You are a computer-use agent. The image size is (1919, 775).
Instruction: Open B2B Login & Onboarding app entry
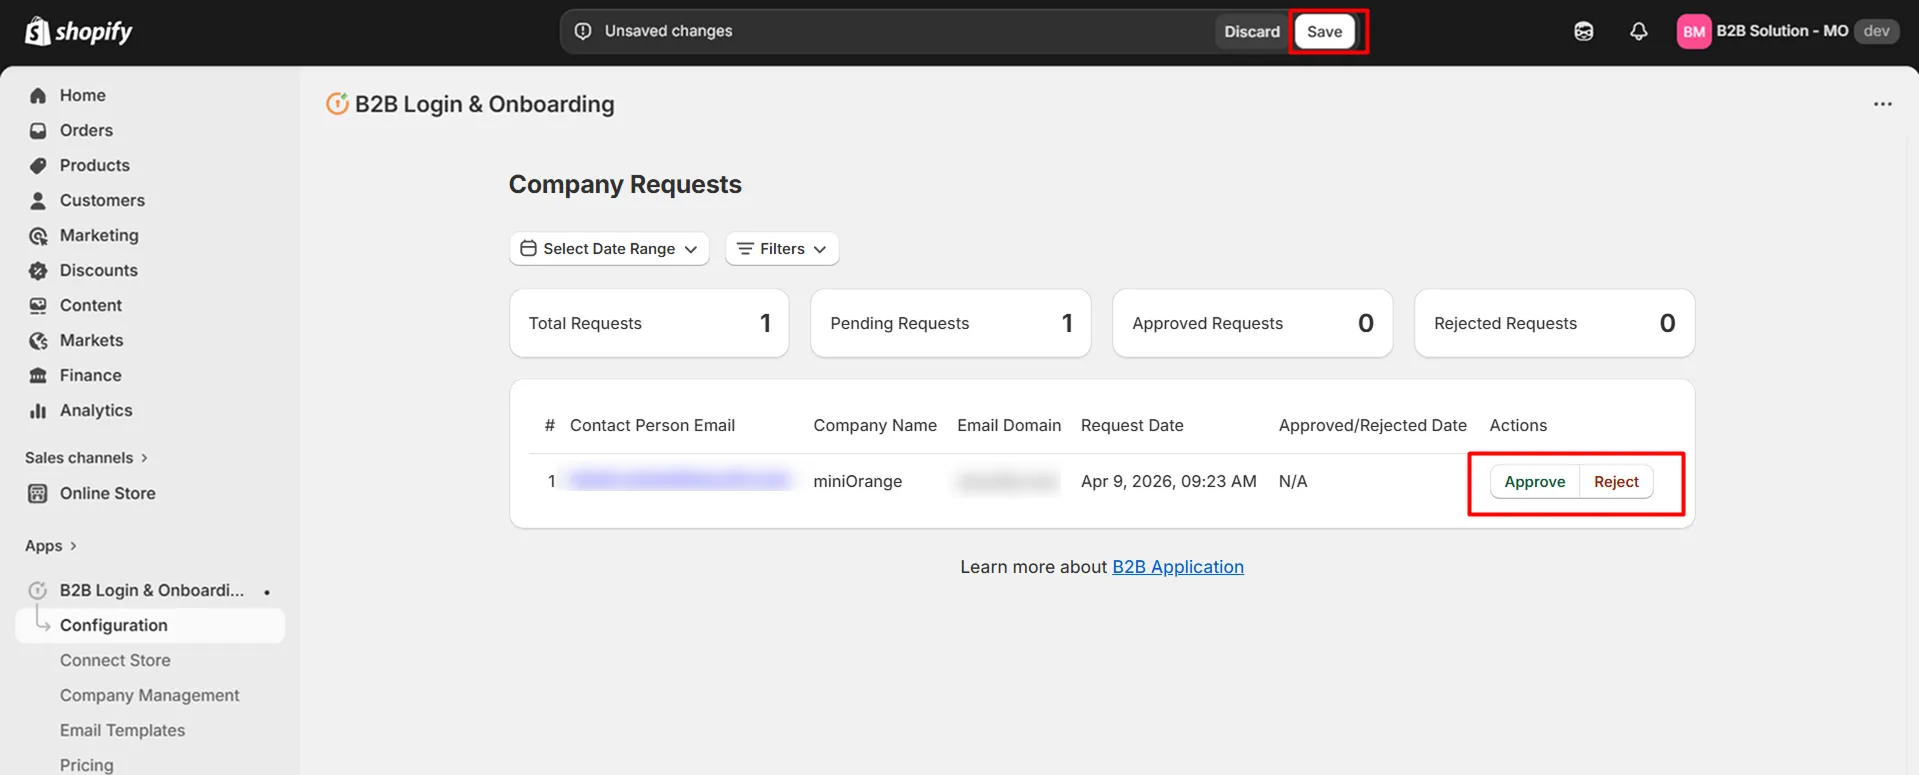(150, 591)
